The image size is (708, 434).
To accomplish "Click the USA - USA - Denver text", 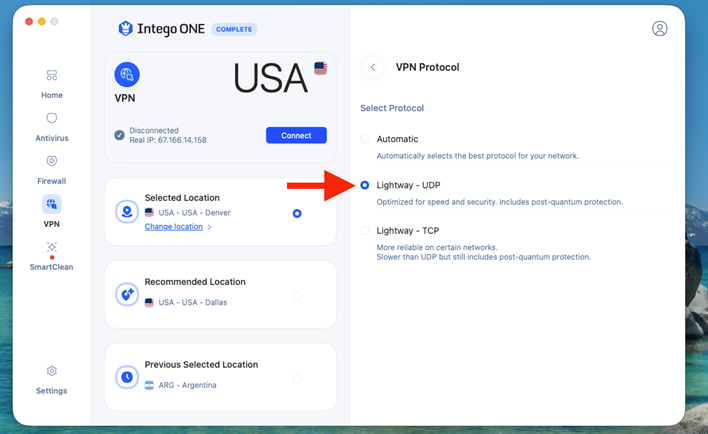I will click(194, 213).
